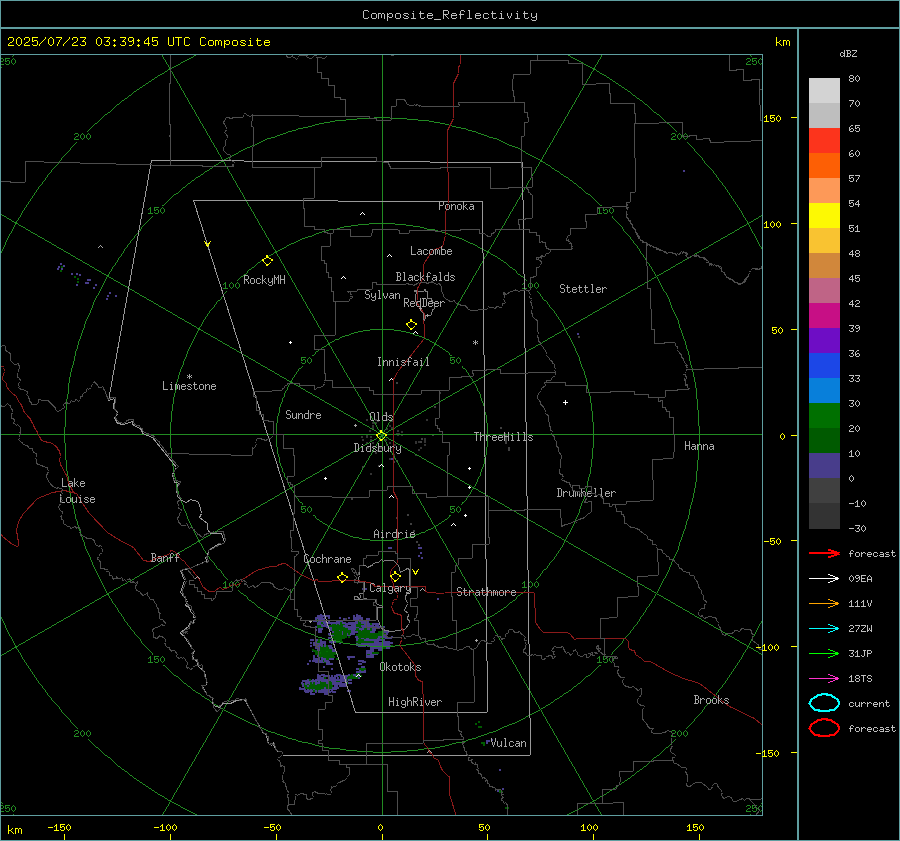The height and width of the screenshot is (841, 900).
Task: Select the RedDeer city label
Action: (x=424, y=303)
